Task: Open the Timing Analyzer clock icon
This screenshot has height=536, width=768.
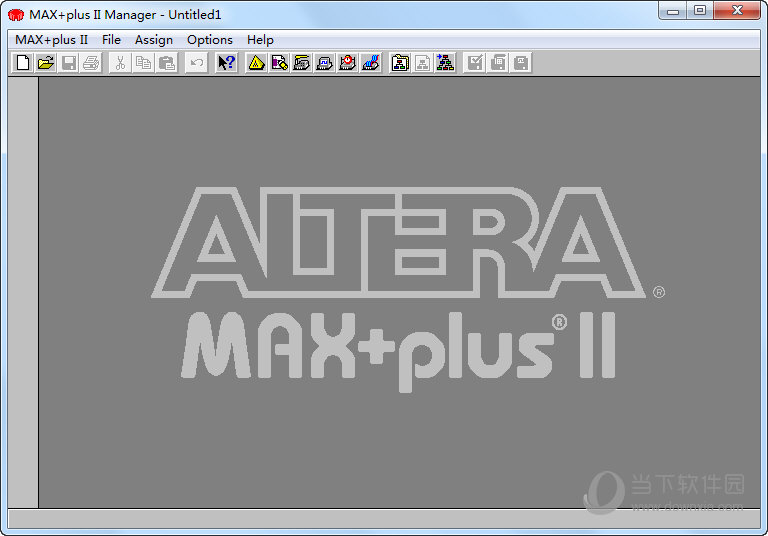Action: click(347, 63)
